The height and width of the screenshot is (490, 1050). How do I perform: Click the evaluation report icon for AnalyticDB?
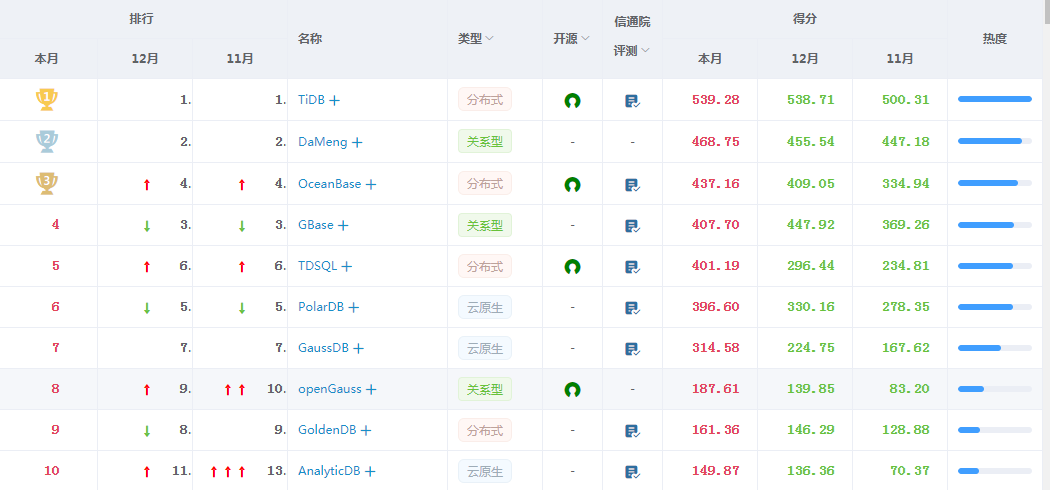pos(632,472)
